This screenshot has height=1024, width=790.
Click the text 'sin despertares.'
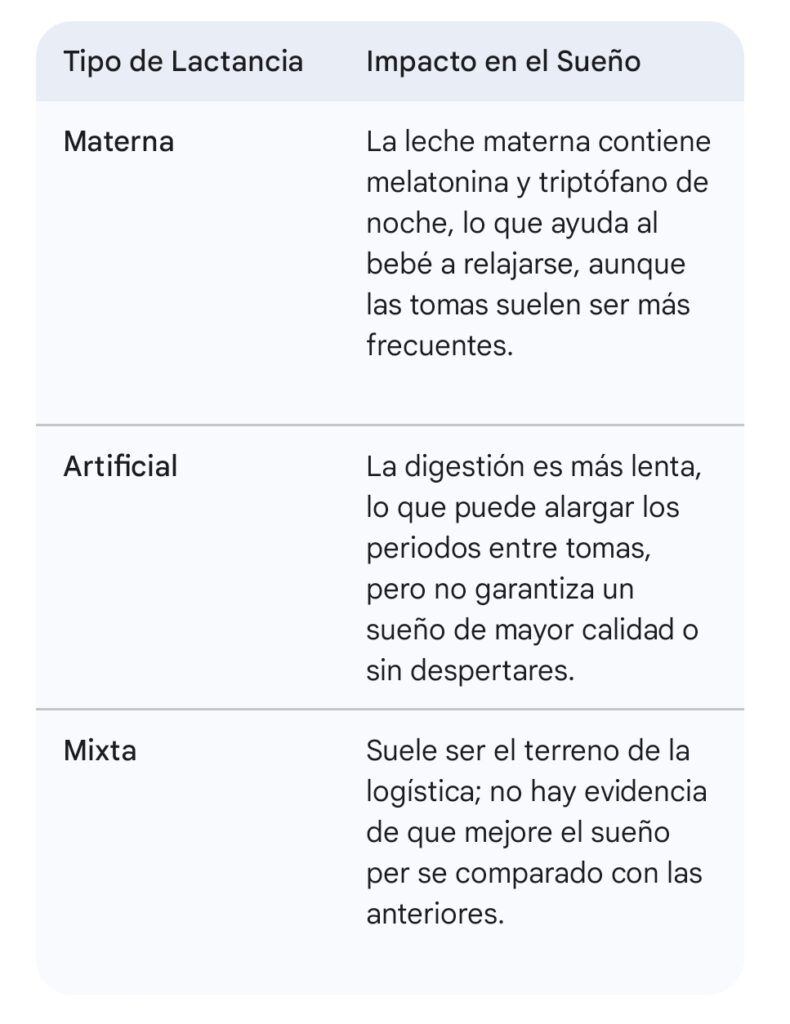click(470, 670)
